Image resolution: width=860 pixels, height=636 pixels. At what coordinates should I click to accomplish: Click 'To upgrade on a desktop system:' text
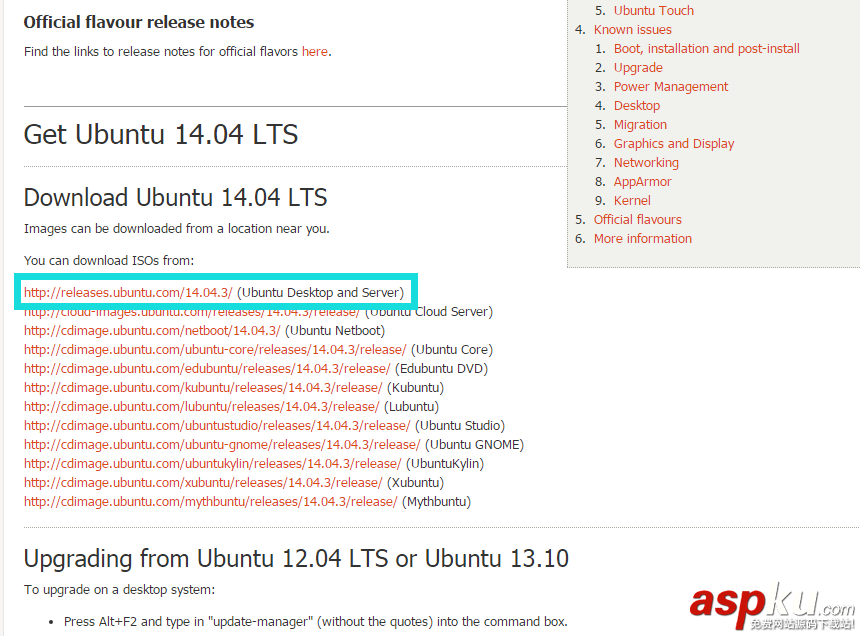[120, 590]
